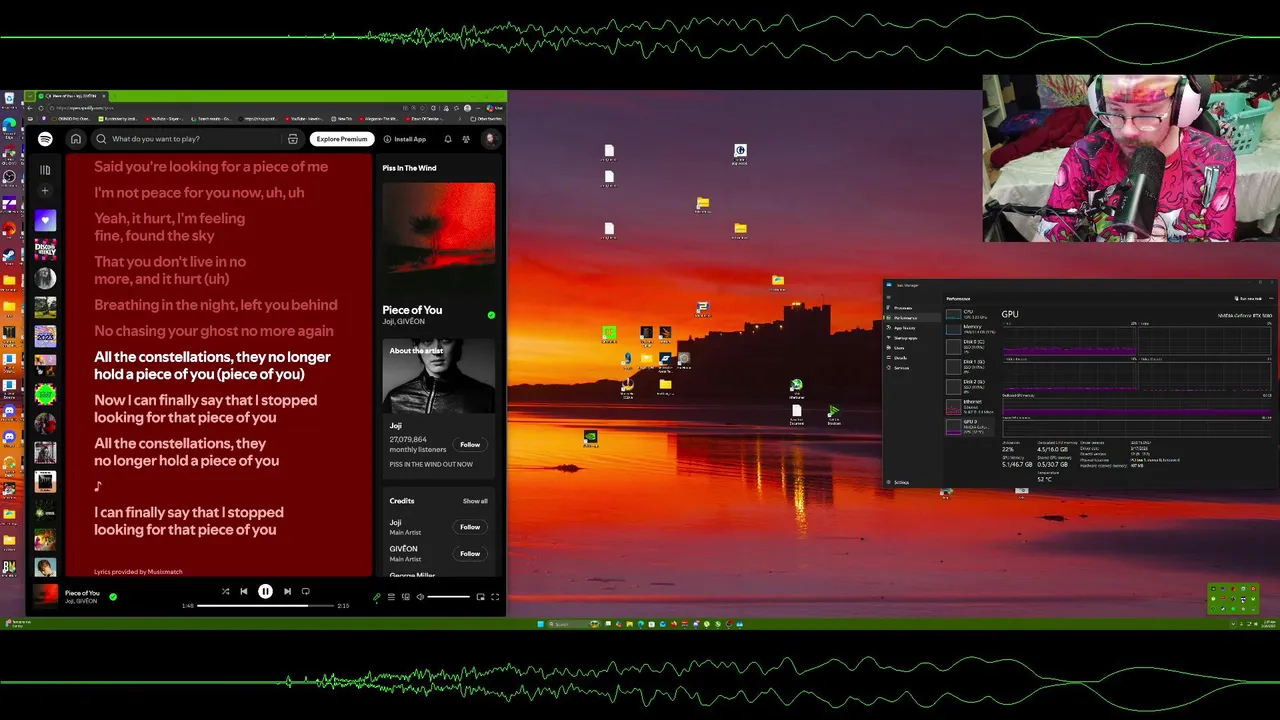
Task: Open the Windows Start button on taskbar
Action: 541,624
